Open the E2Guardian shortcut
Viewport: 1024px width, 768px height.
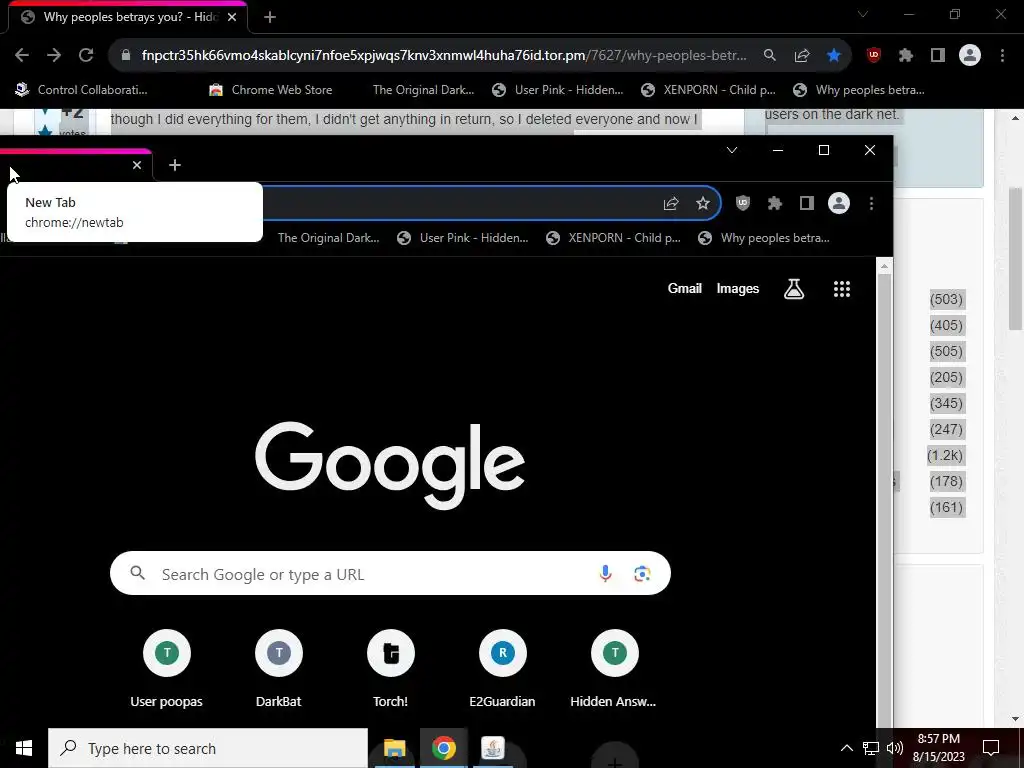coord(502,669)
